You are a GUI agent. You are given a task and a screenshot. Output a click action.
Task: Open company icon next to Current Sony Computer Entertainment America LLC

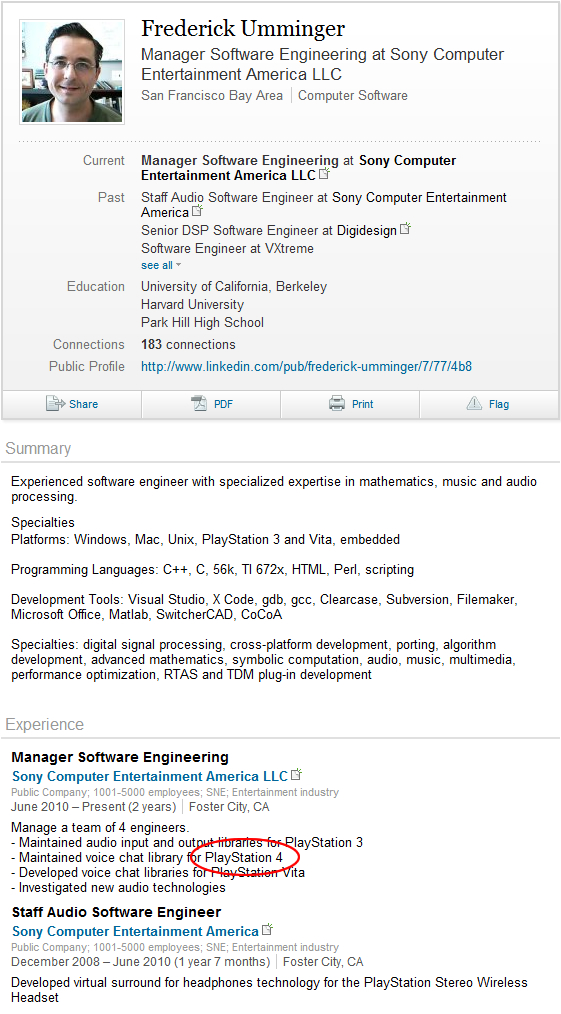point(324,174)
